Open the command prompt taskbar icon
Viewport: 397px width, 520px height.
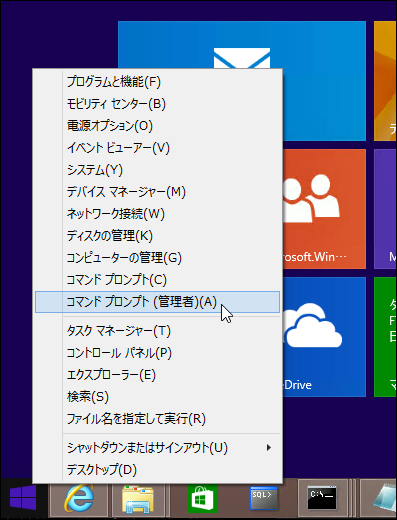(x=322, y=499)
